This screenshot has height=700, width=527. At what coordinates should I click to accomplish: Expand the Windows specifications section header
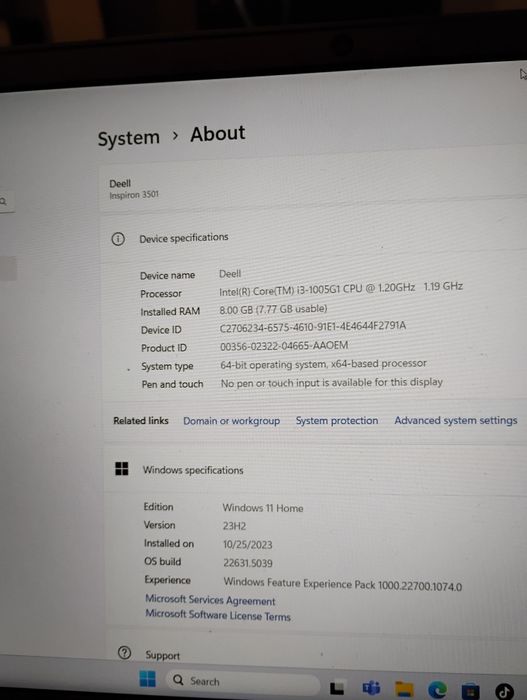pos(316,470)
